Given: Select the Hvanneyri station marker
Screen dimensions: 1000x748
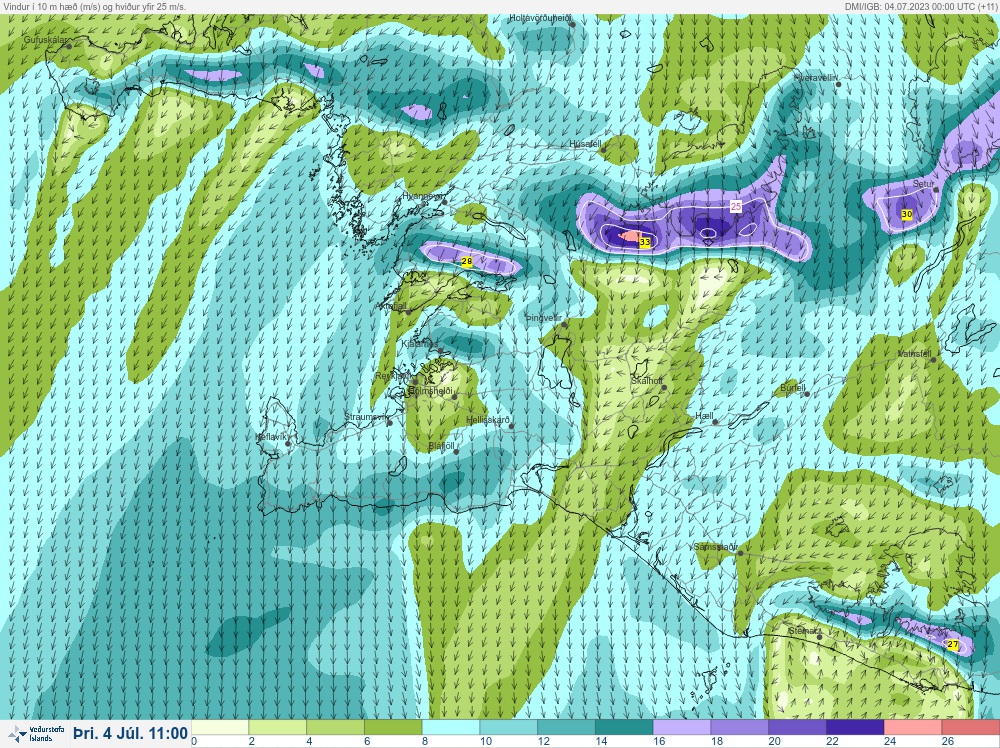Looking at the screenshot, I should coord(444,202).
